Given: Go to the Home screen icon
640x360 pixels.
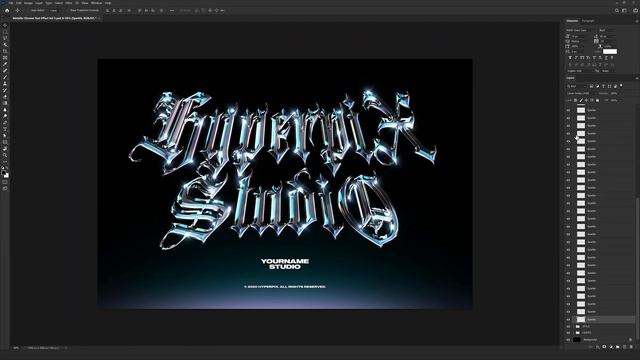Looking at the screenshot, I should pos(7,11).
